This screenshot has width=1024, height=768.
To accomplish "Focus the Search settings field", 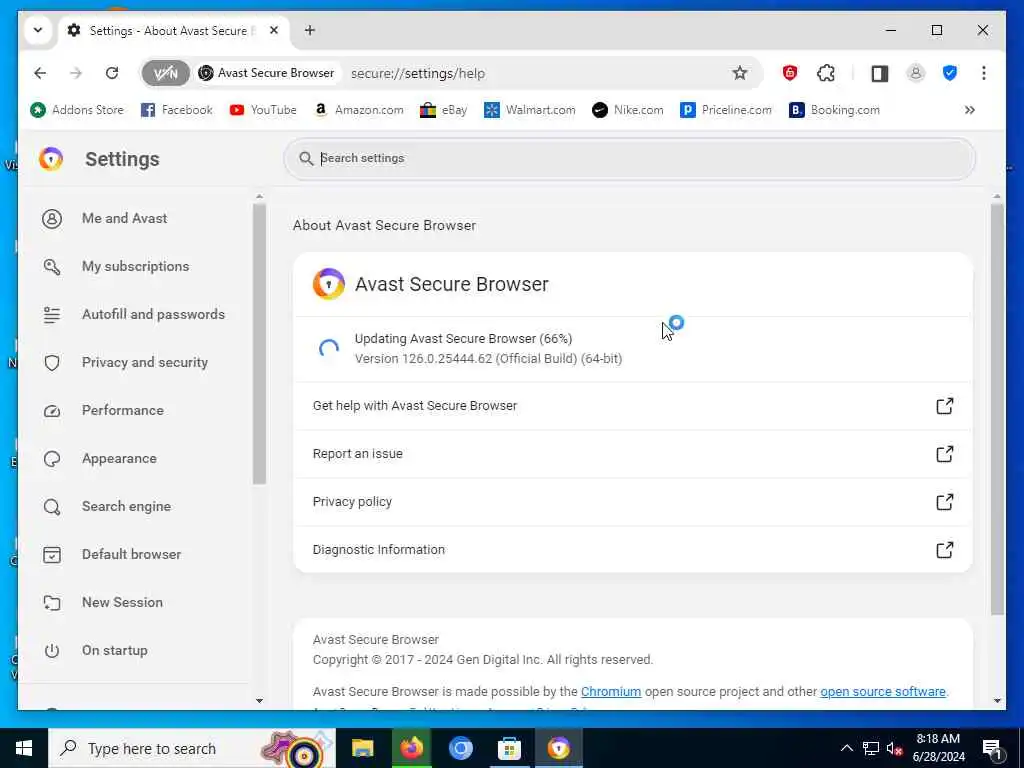I will point(630,158).
